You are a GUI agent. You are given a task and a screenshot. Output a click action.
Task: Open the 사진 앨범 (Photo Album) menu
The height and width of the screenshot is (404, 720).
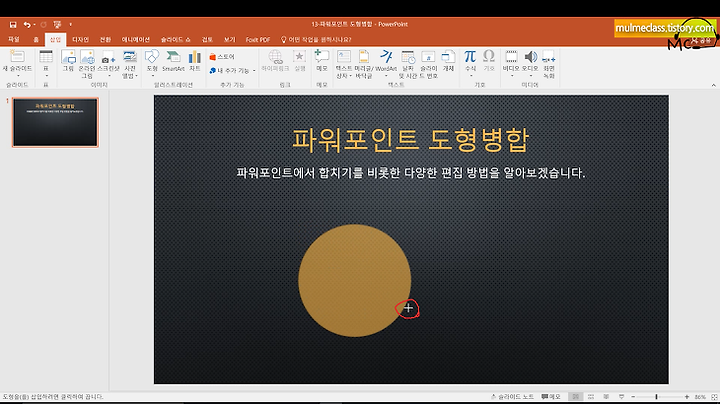[130, 64]
